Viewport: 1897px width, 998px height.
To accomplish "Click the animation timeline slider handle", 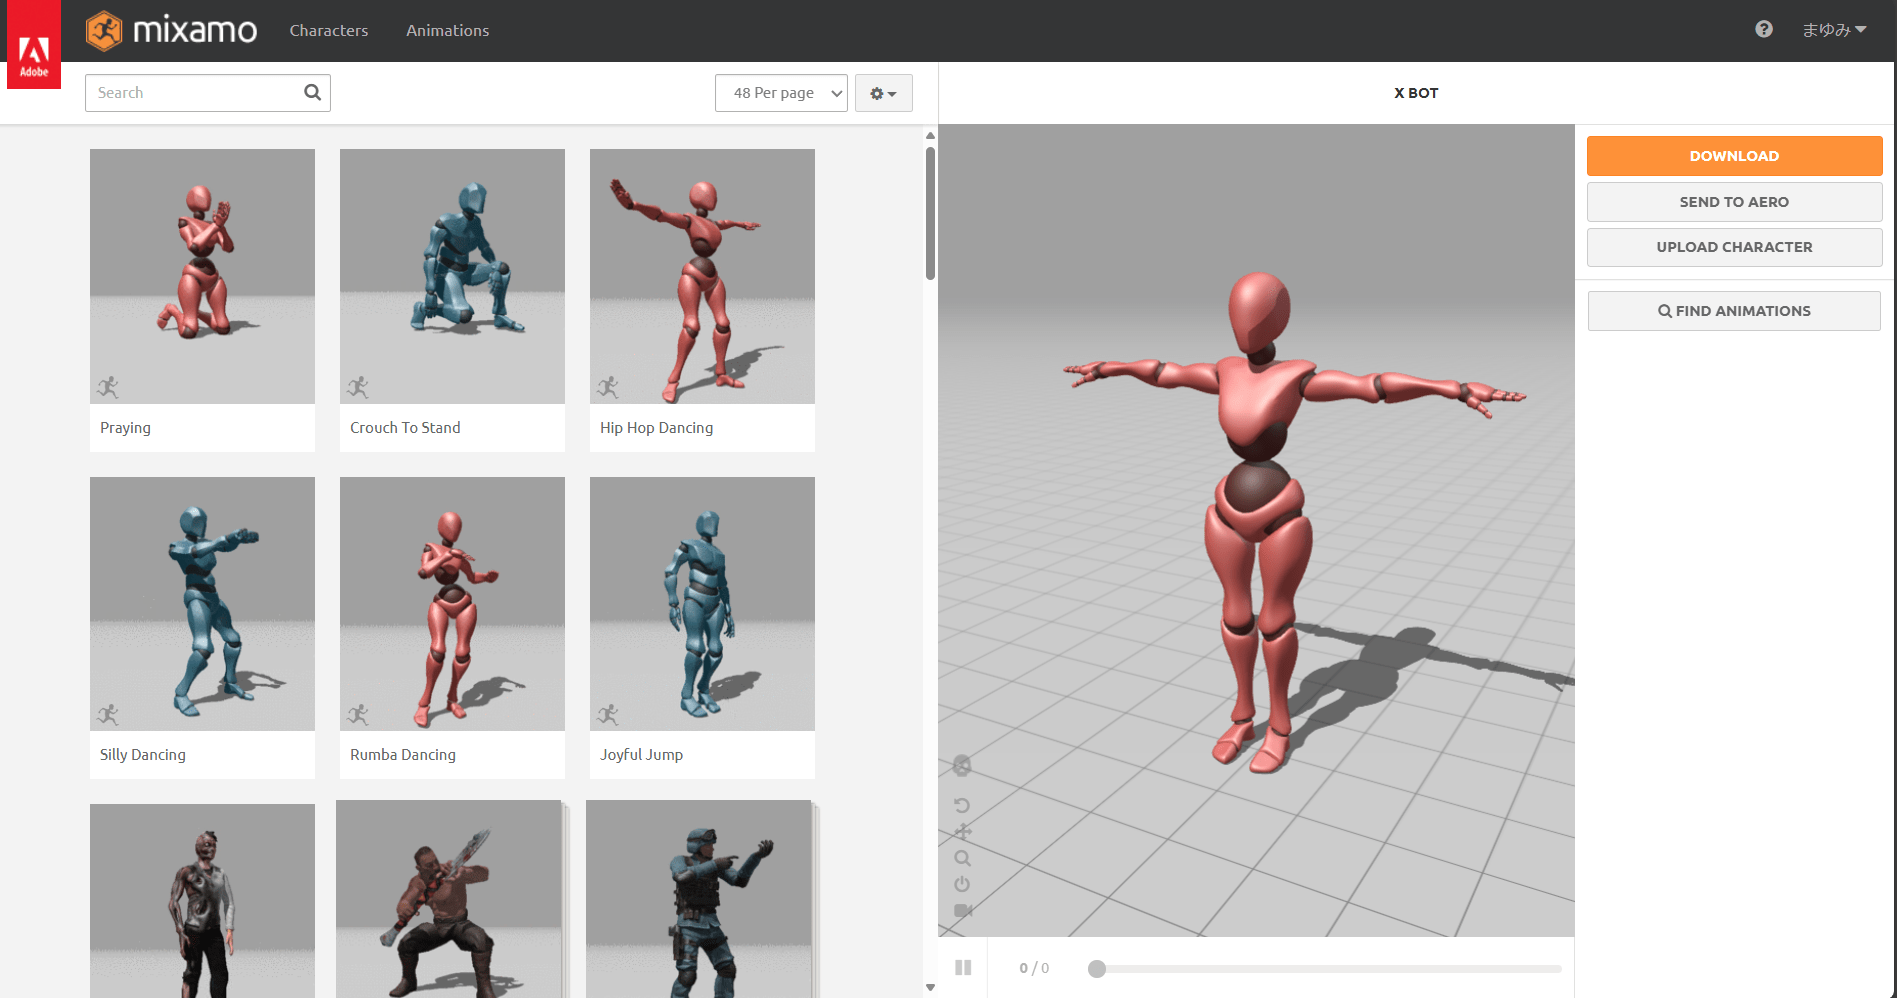I will (x=1097, y=968).
